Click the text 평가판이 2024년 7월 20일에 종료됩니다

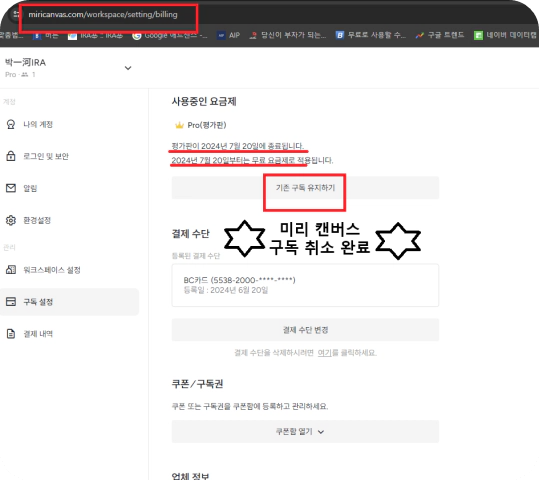pyautogui.click(x=238, y=146)
